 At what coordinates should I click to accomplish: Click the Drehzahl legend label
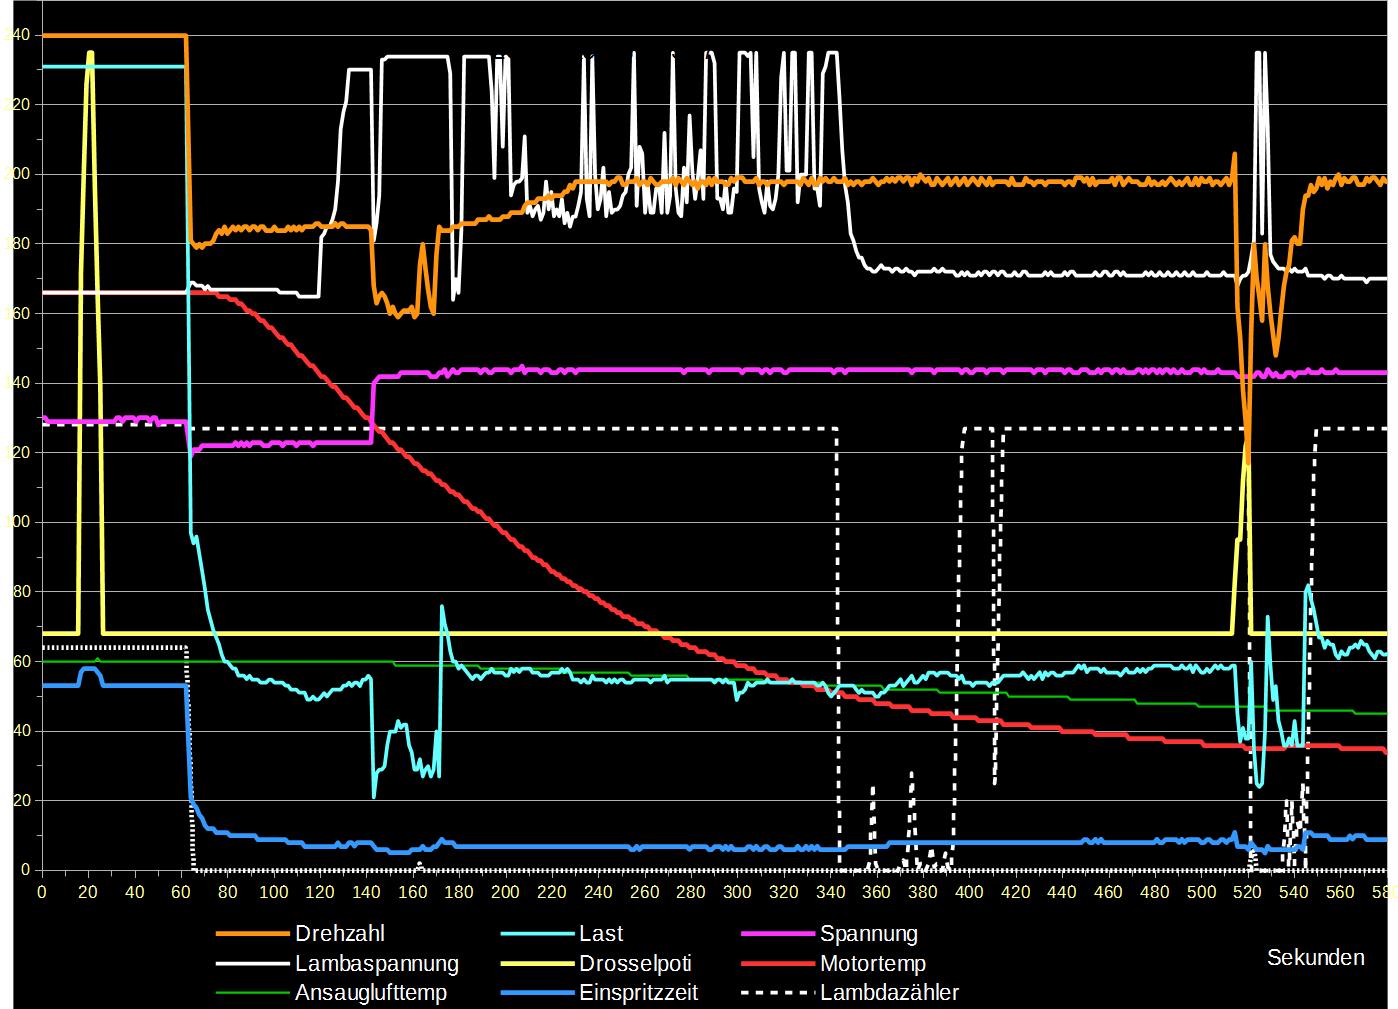point(339,934)
